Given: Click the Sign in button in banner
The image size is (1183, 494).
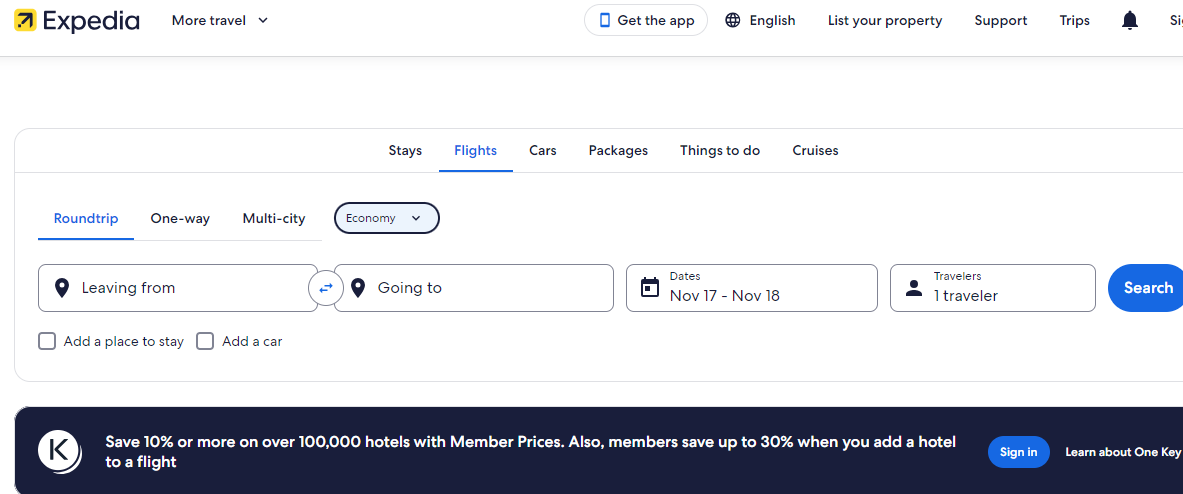Looking at the screenshot, I should click(1018, 452).
